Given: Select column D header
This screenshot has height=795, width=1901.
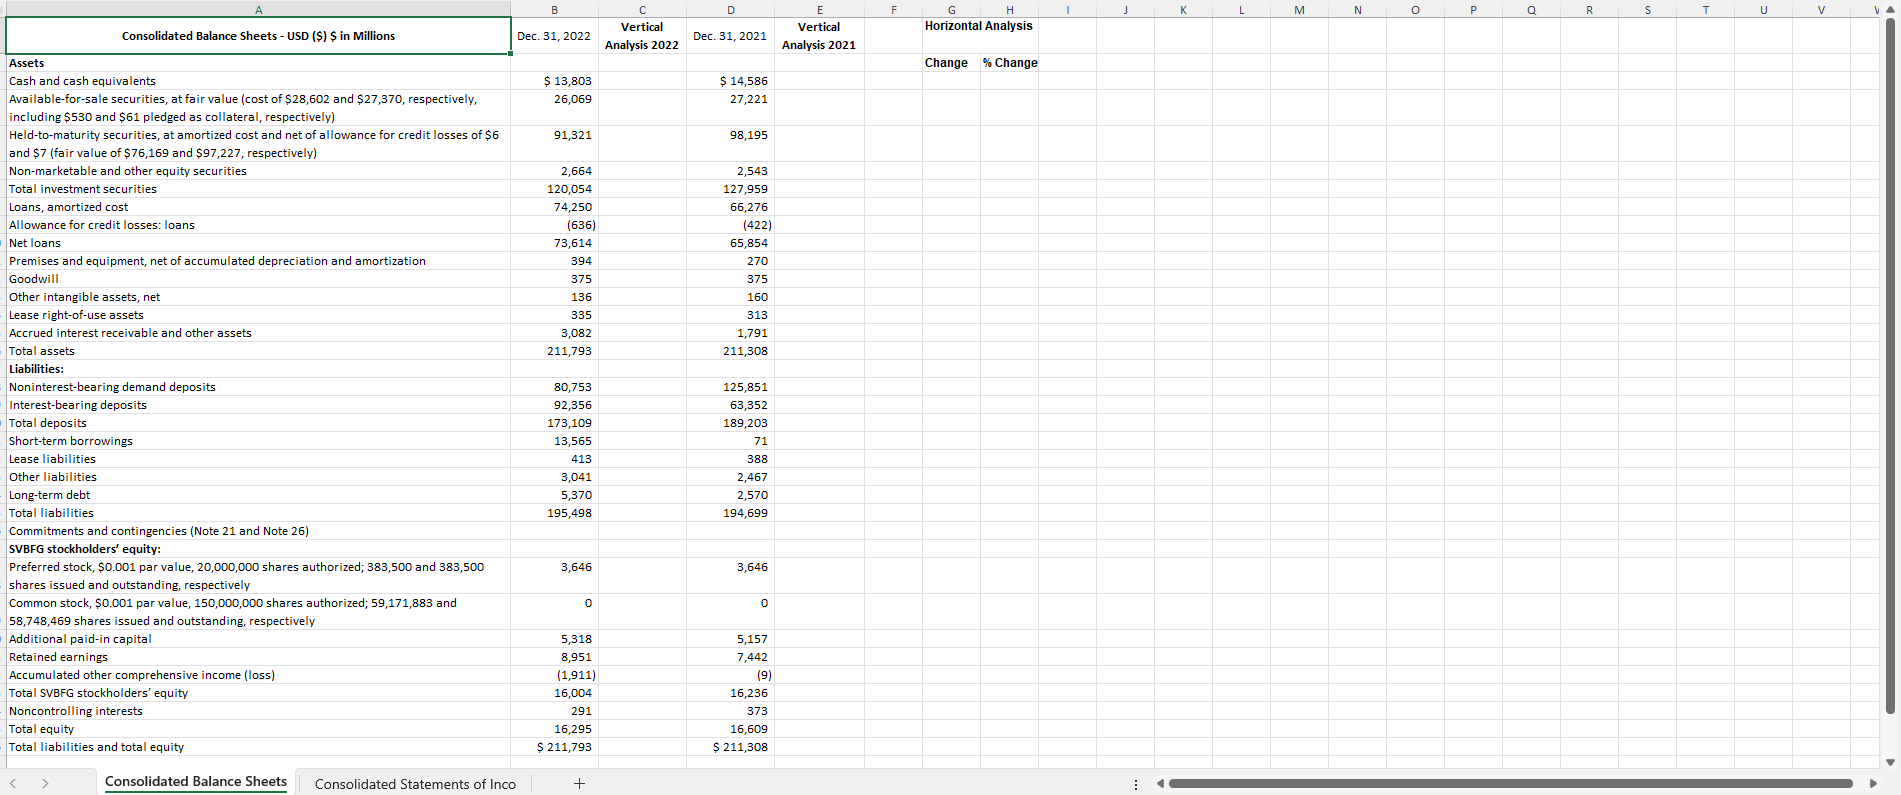Looking at the screenshot, I should click(x=730, y=9).
